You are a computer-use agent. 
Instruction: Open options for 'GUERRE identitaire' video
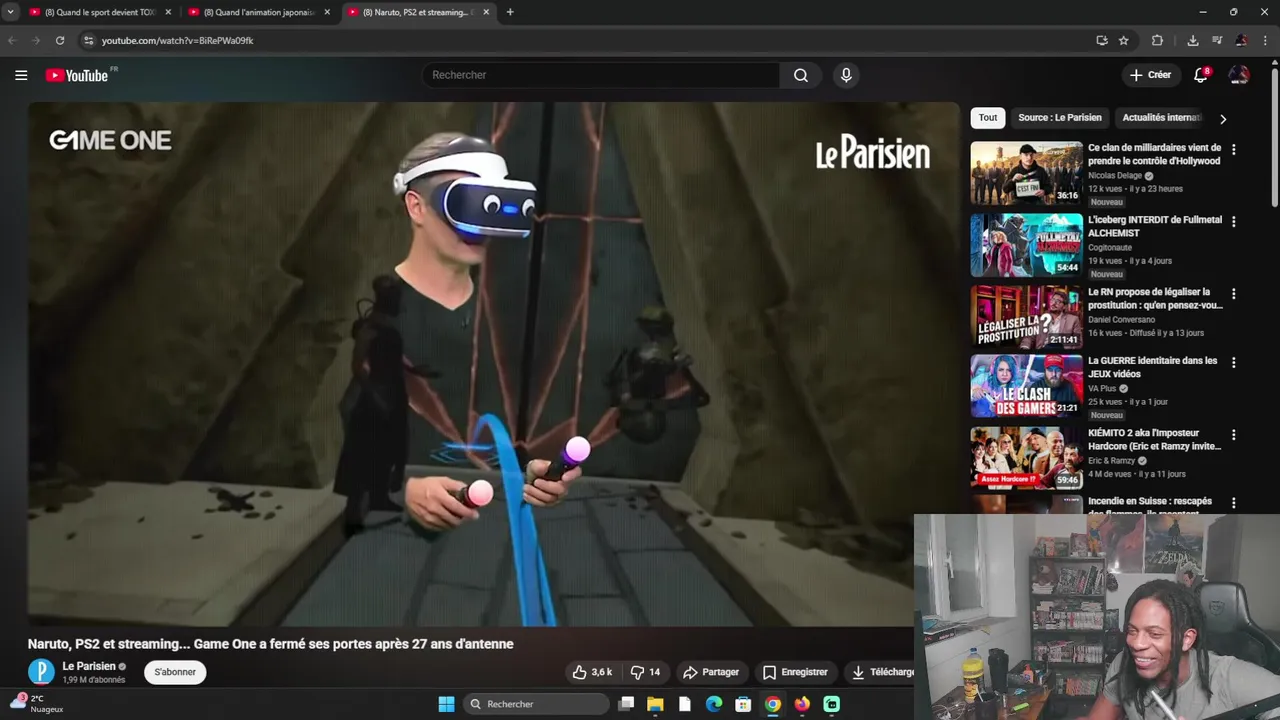(1233, 362)
